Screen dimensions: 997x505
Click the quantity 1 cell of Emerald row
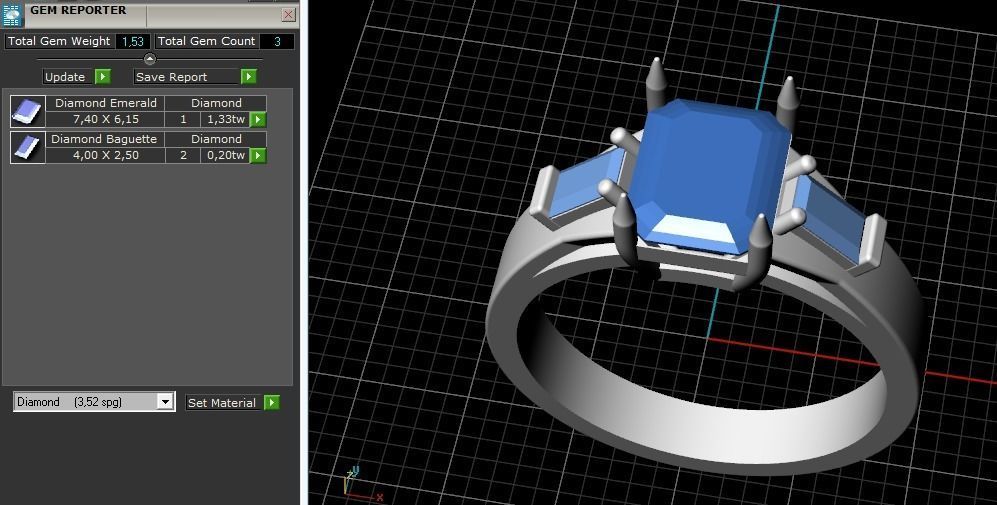(183, 120)
